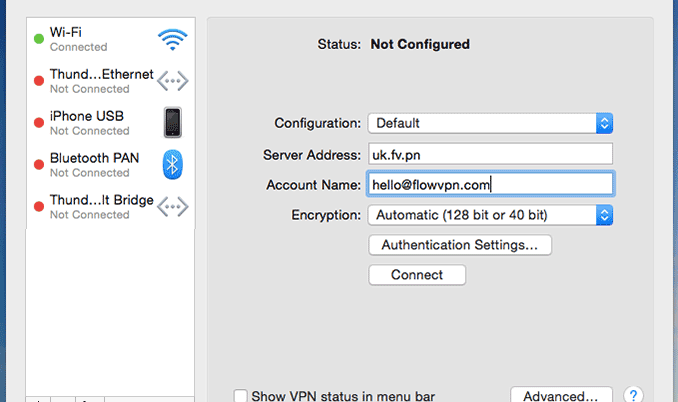Click the Wi-Fi signal icon
The width and height of the screenshot is (678, 402).
point(172,40)
